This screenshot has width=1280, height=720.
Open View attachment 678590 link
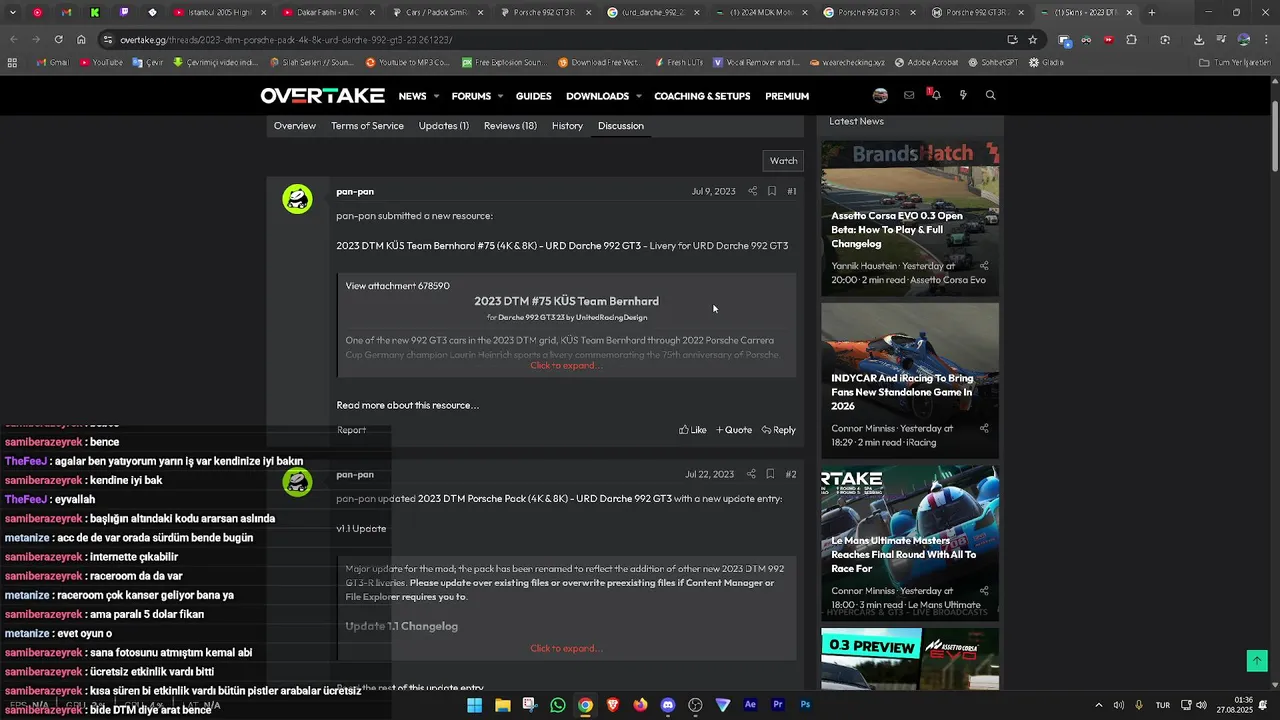397,286
